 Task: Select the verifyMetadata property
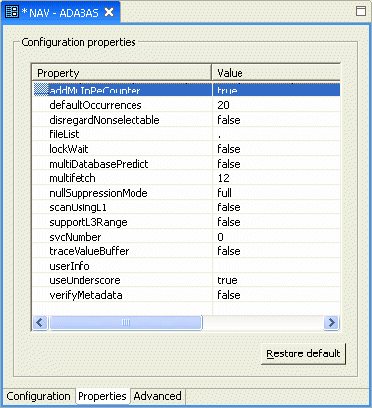[86, 295]
